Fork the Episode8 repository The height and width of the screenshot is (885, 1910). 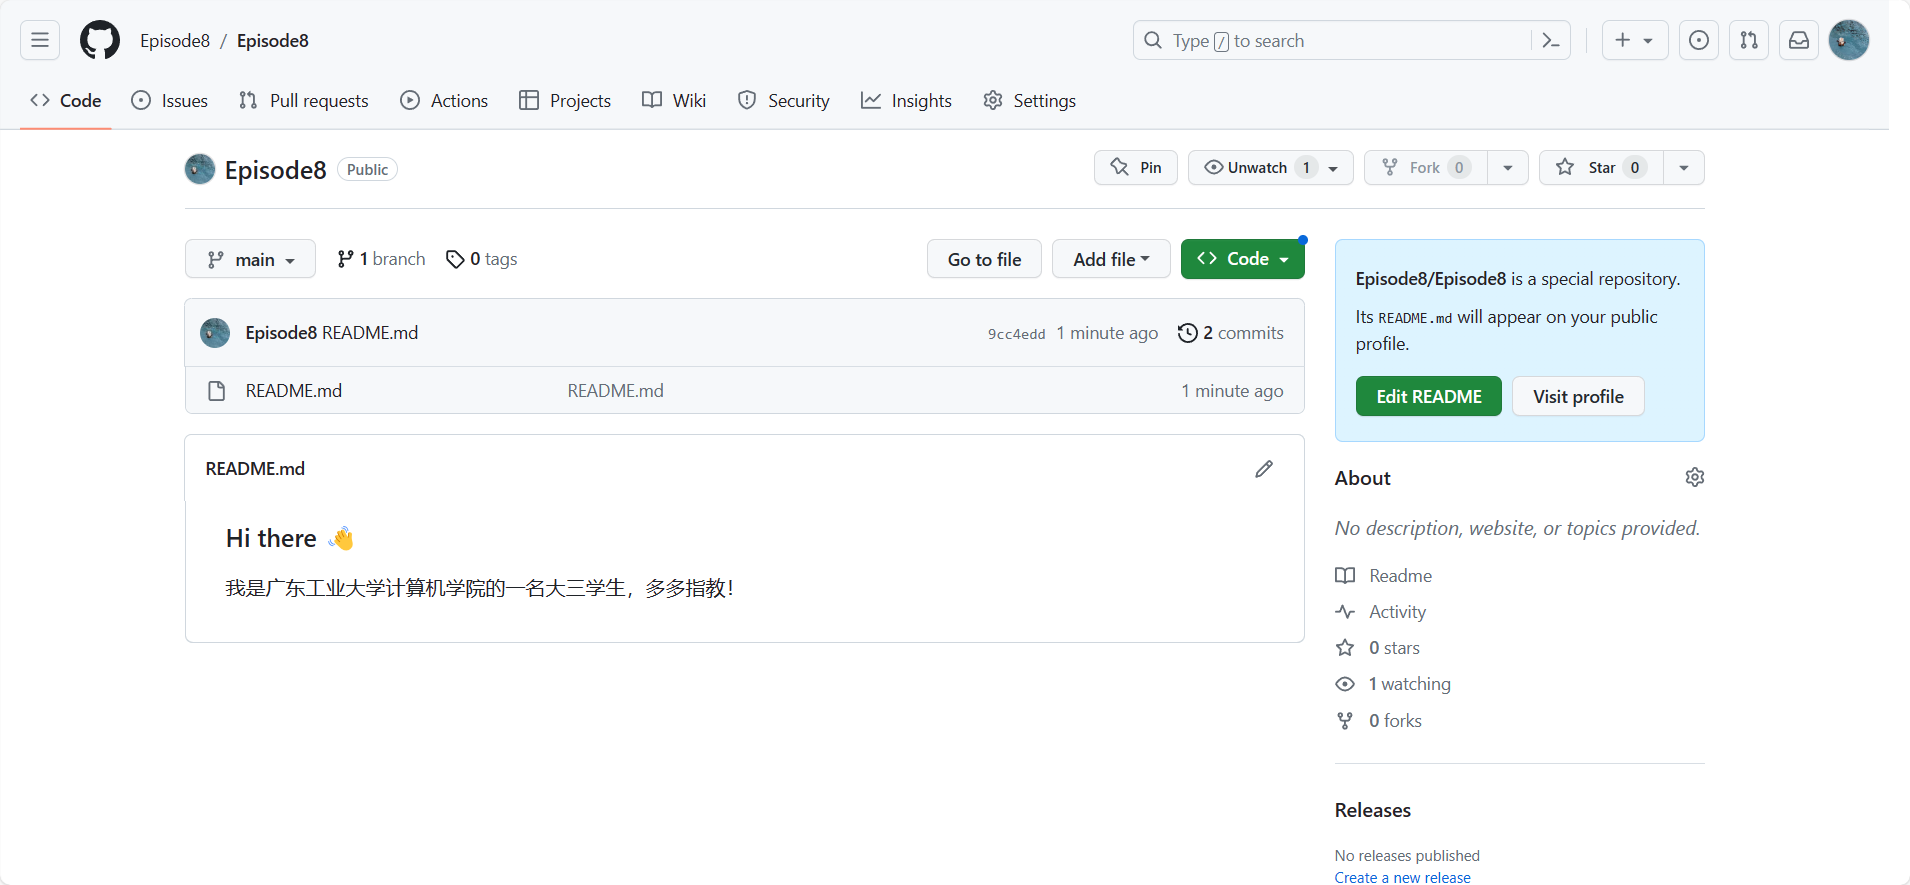click(x=1425, y=167)
